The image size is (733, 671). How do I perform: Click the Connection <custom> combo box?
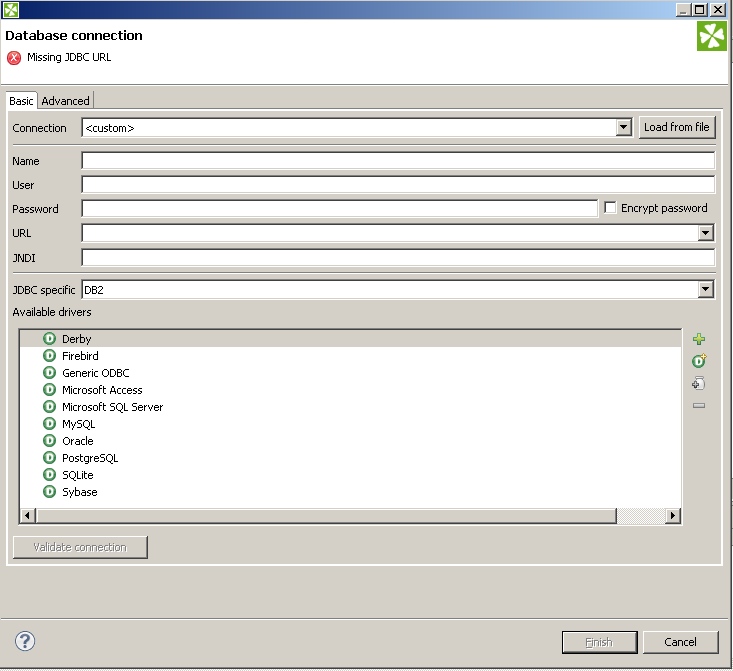click(357, 127)
